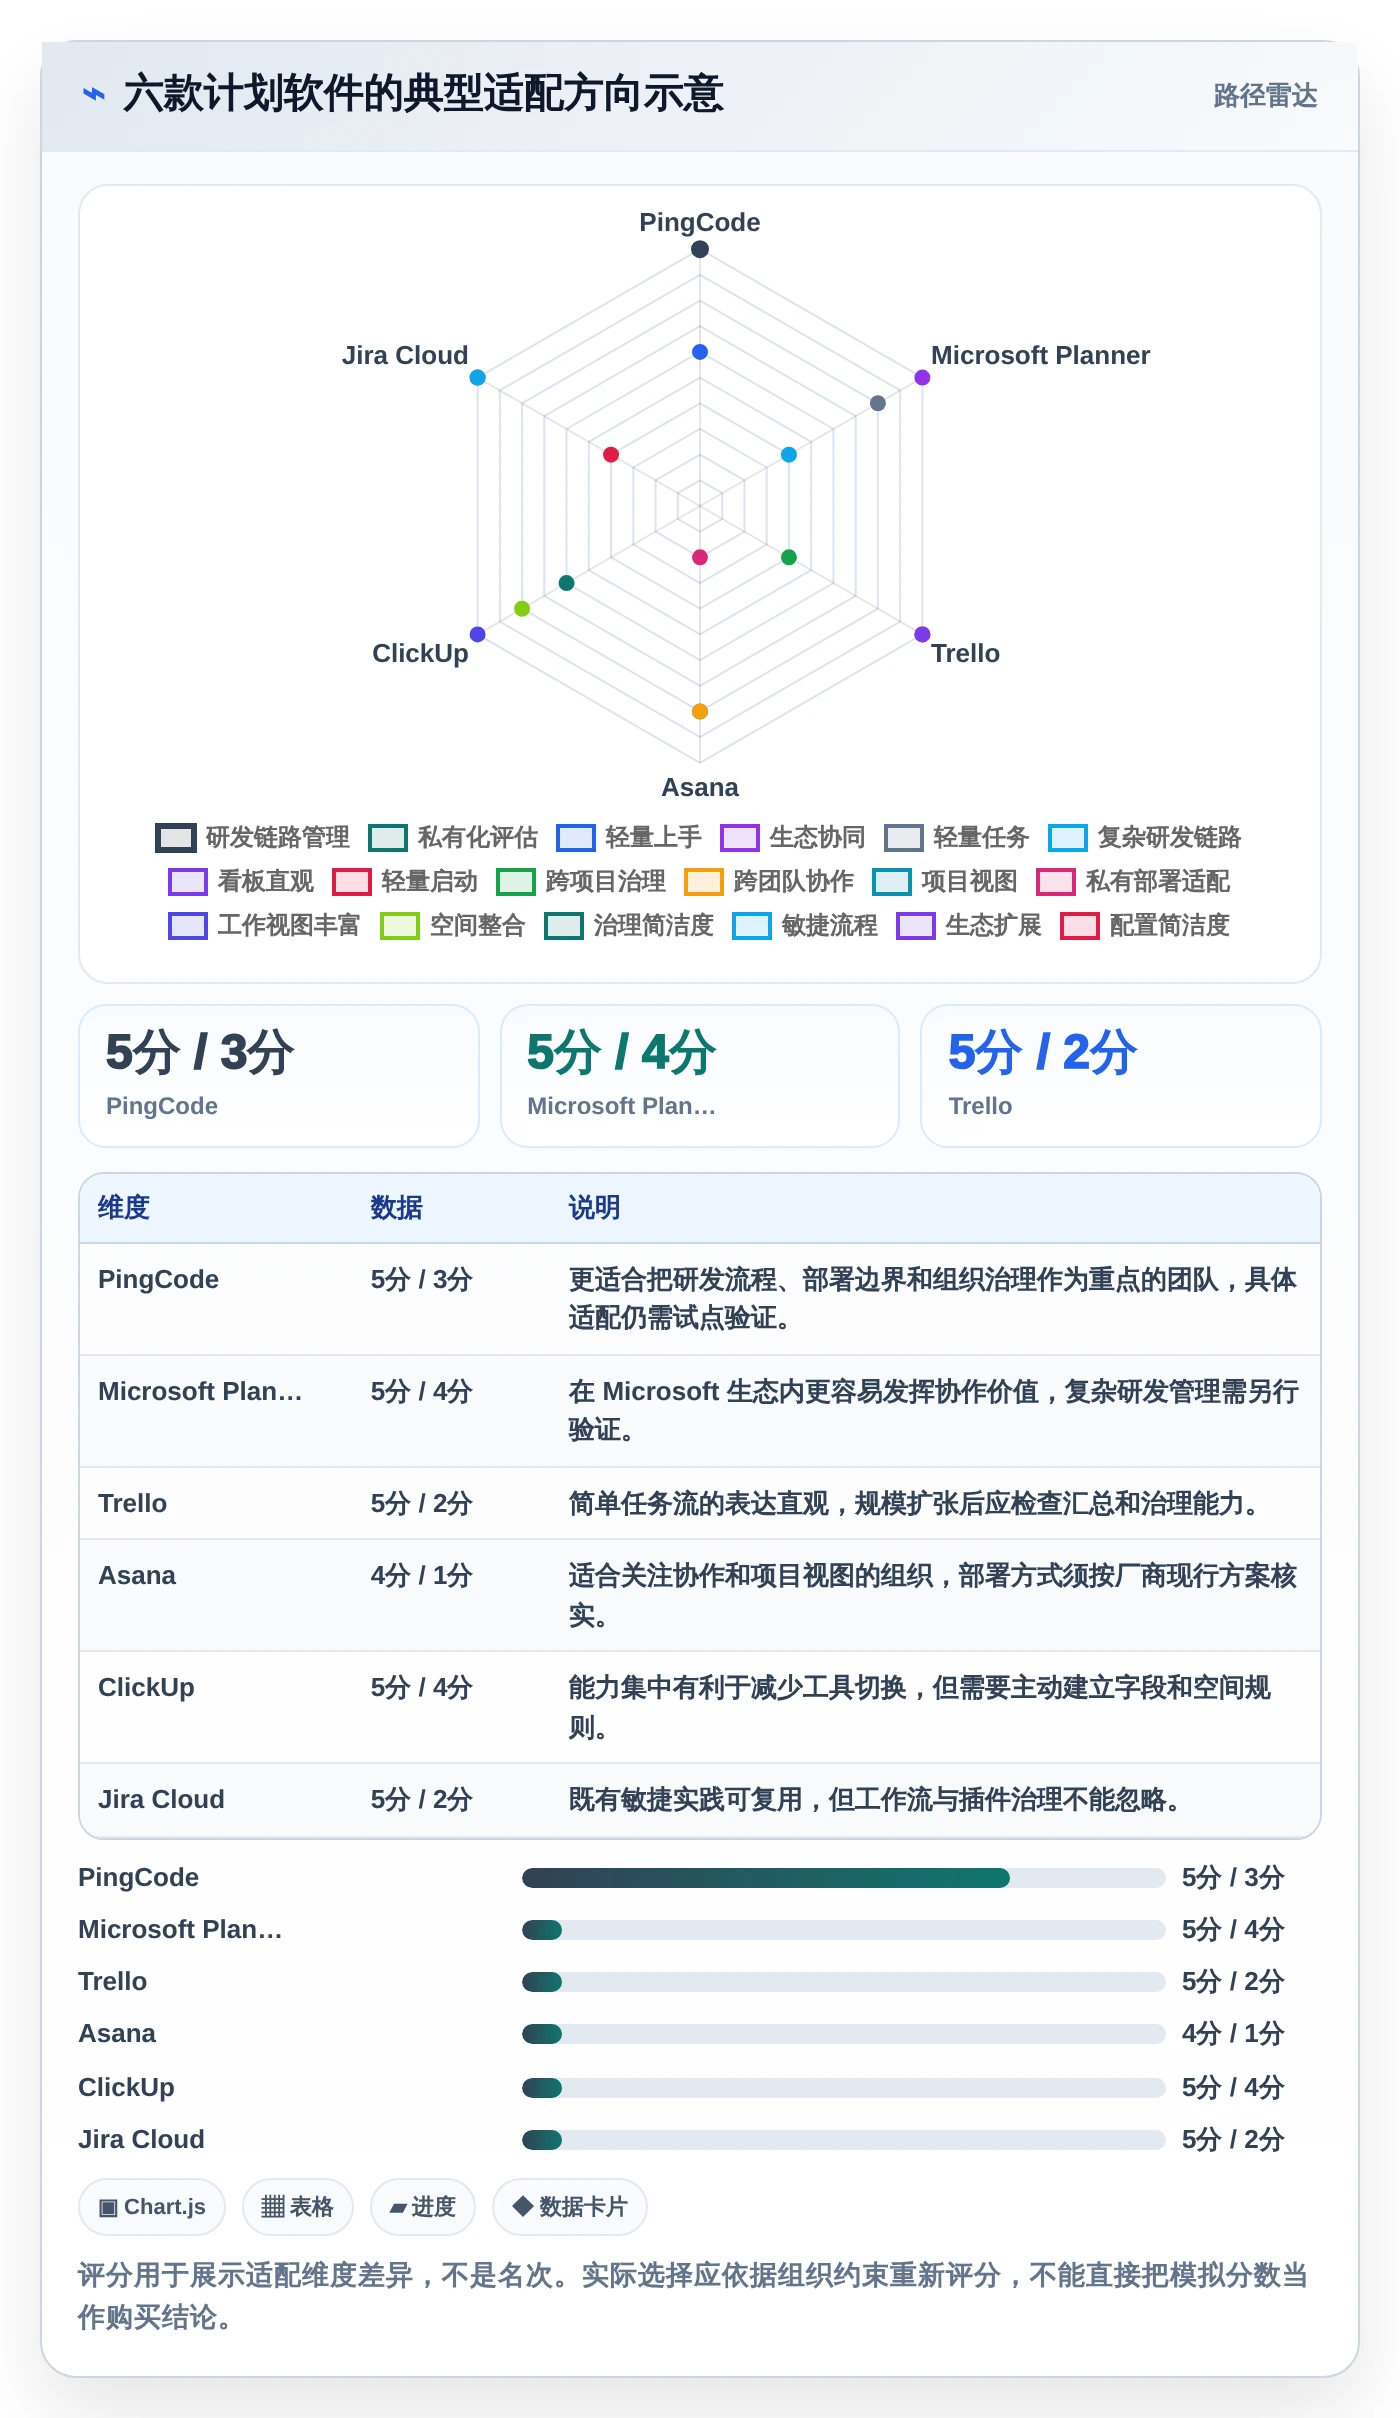Click the Jira Cloud progress bar
The image size is (1400, 2418).
843,2139
